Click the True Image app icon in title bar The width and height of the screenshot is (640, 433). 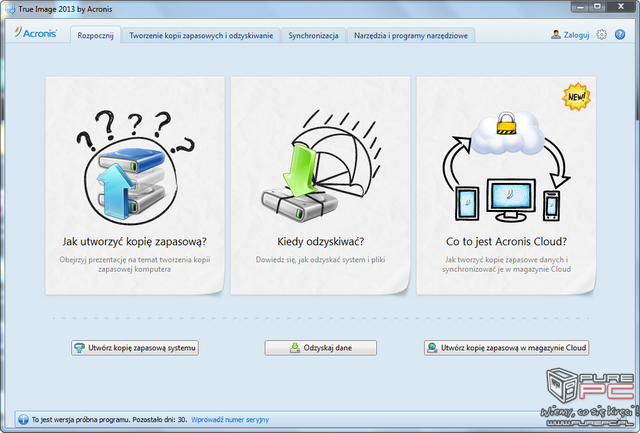tap(10, 9)
